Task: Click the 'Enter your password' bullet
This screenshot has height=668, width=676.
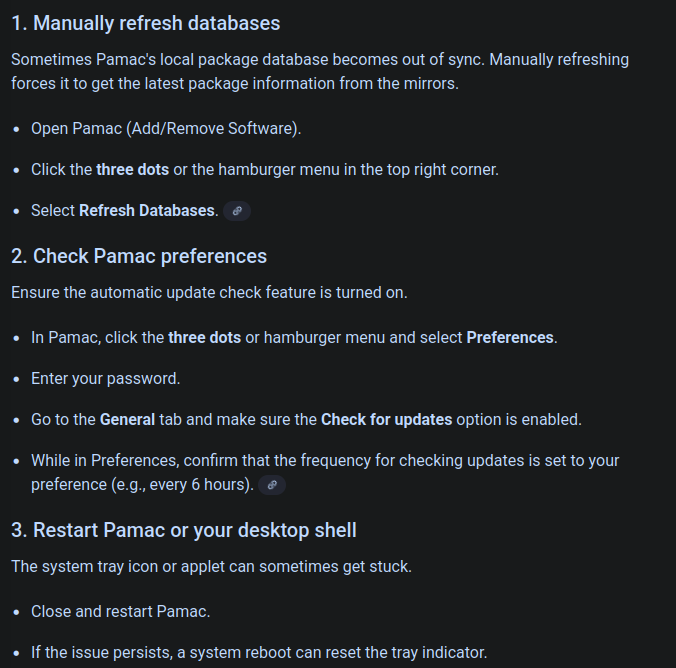Action: [105, 379]
